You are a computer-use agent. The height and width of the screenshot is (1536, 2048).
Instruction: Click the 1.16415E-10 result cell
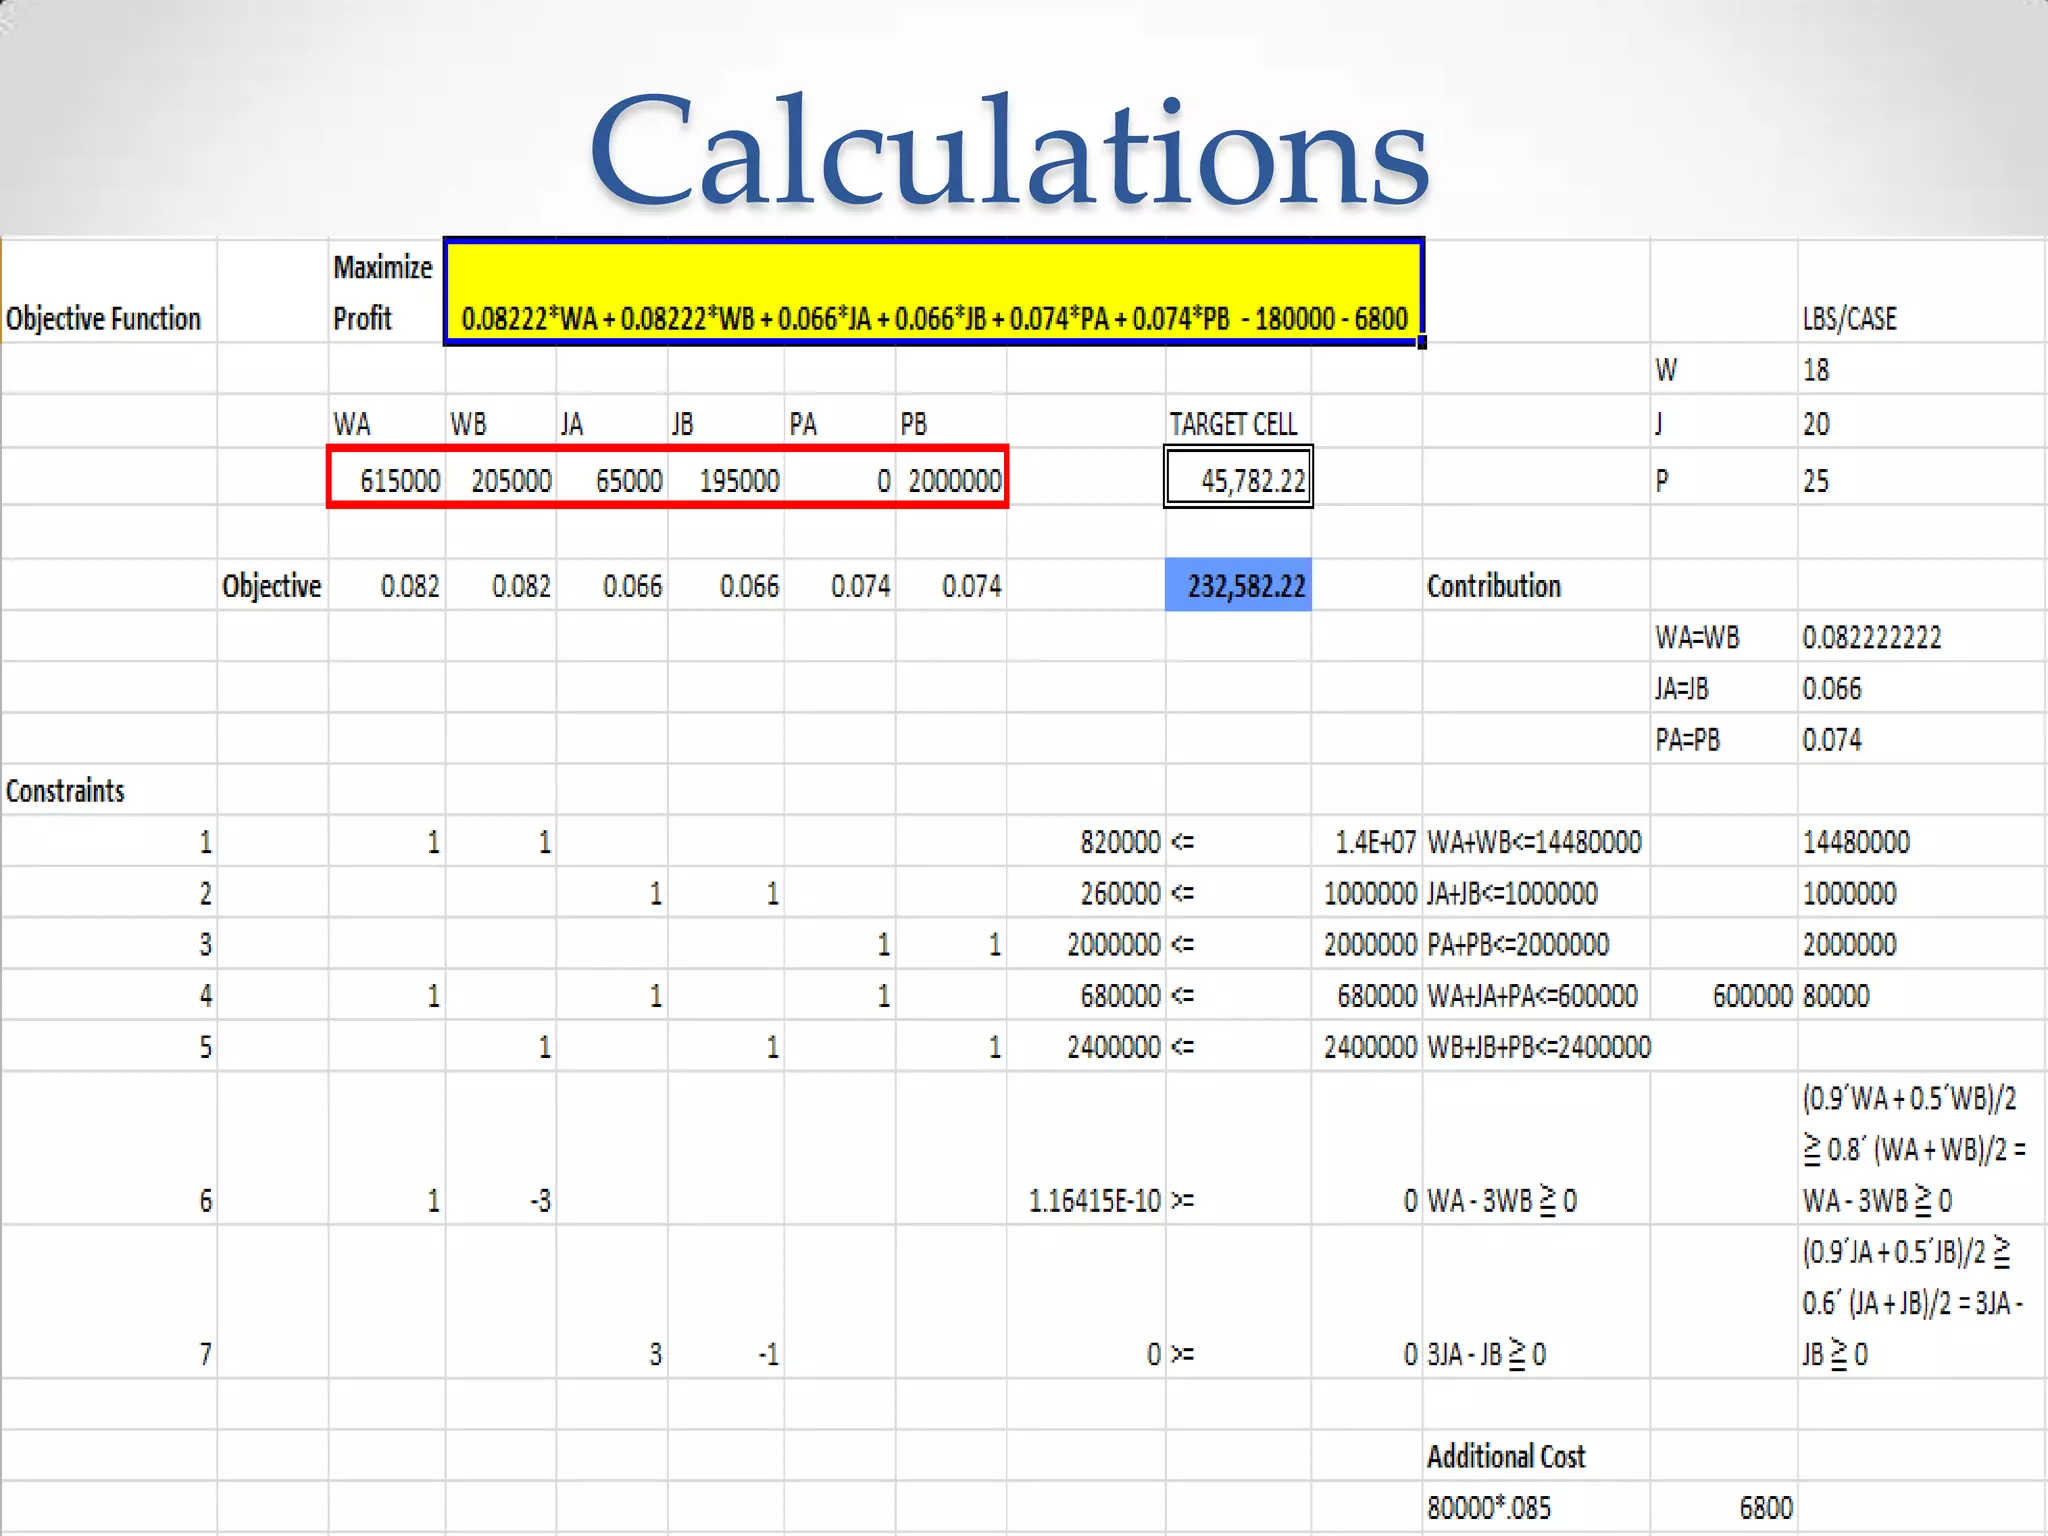tap(1094, 1200)
